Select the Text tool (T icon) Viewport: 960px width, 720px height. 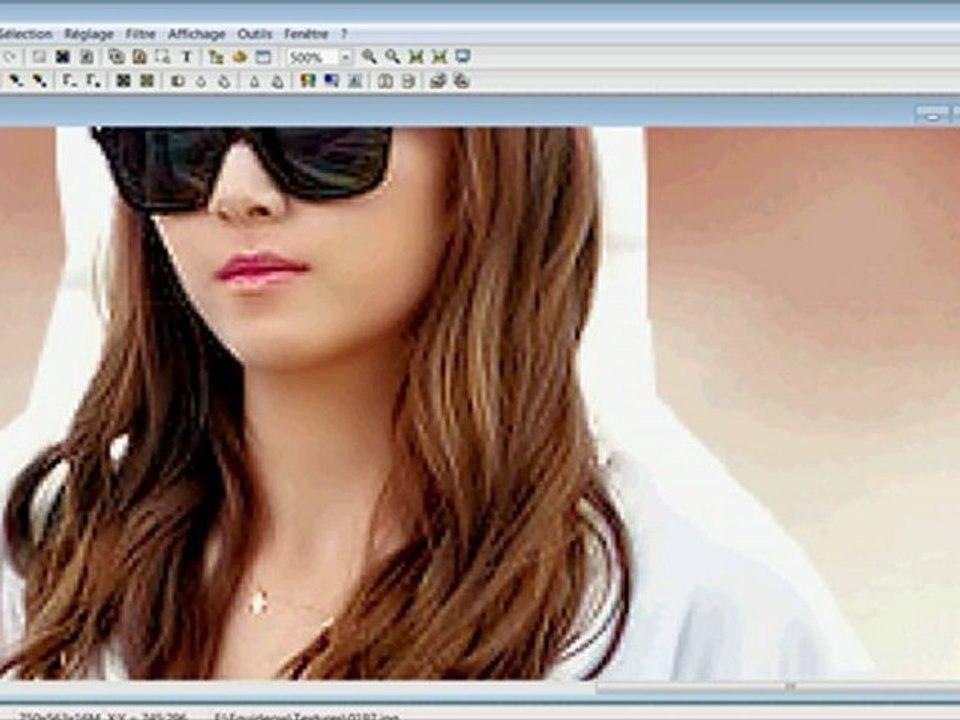[187, 58]
